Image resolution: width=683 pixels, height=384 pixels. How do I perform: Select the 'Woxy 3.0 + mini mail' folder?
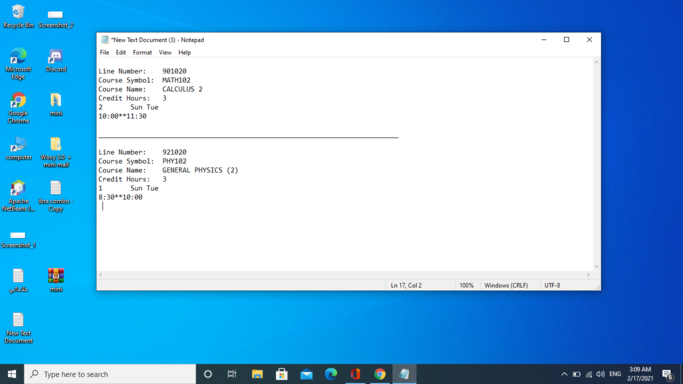56,152
